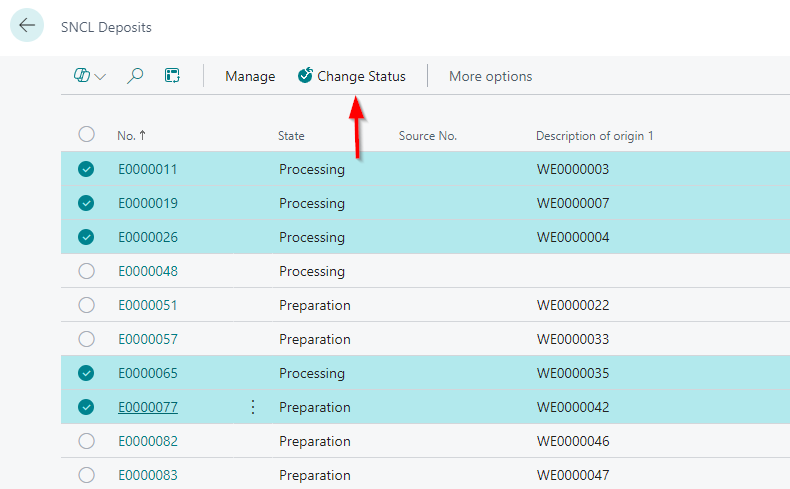
Task: Click the Change Status checkmark icon
Action: (x=305, y=76)
